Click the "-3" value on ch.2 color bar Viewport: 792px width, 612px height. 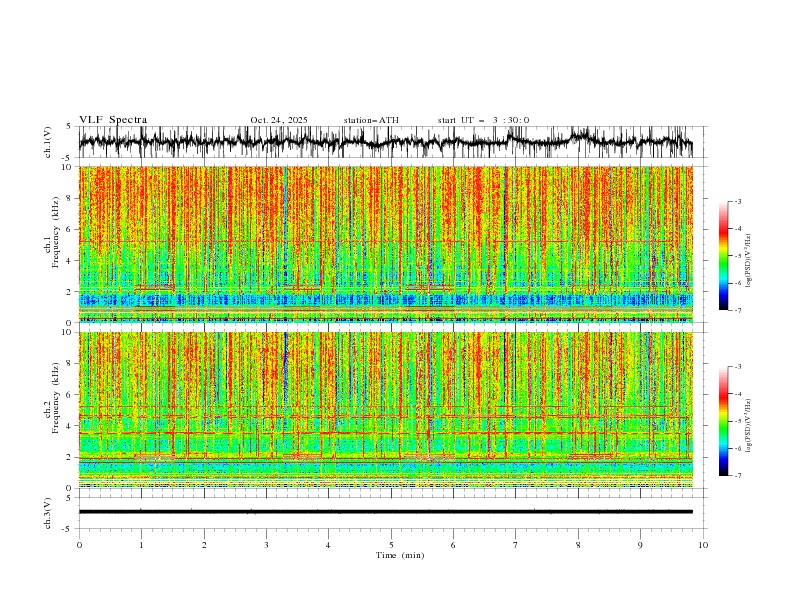pyautogui.click(x=738, y=367)
